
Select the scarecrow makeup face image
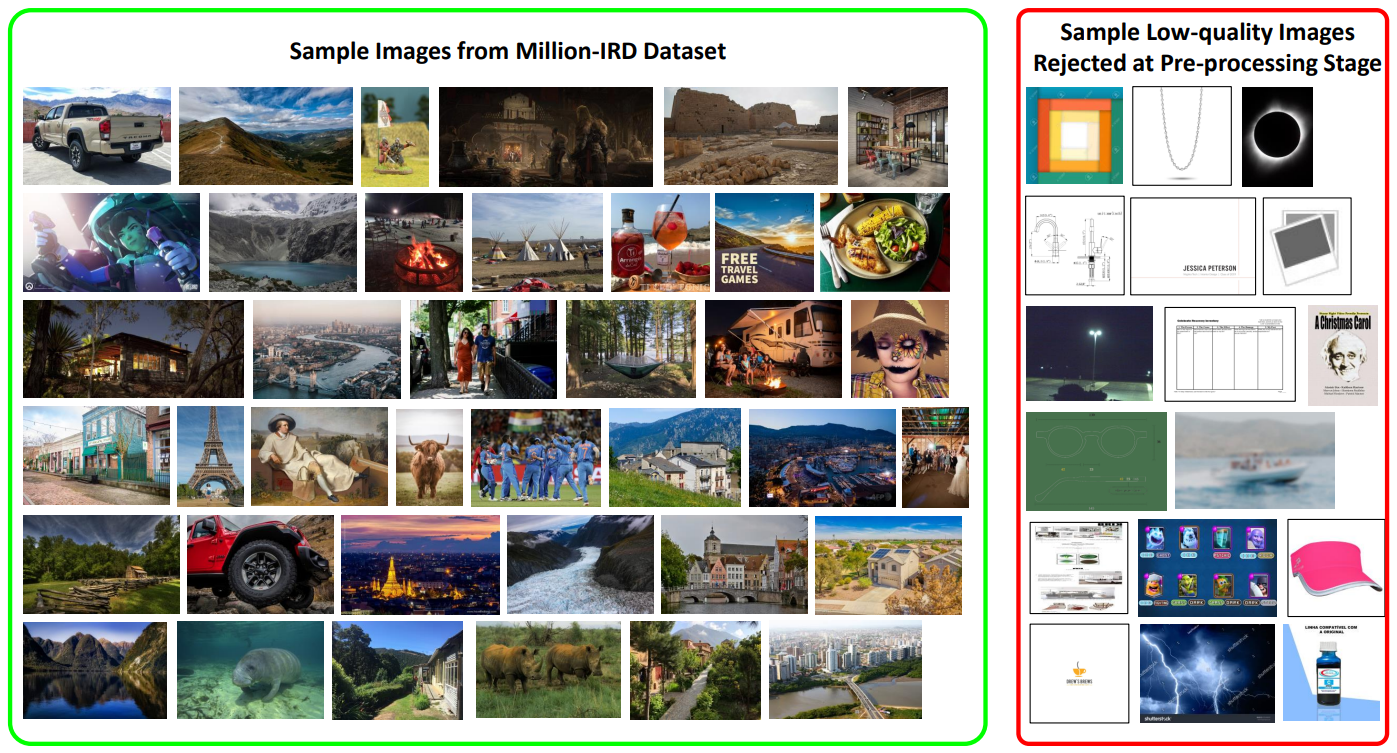(x=900, y=349)
